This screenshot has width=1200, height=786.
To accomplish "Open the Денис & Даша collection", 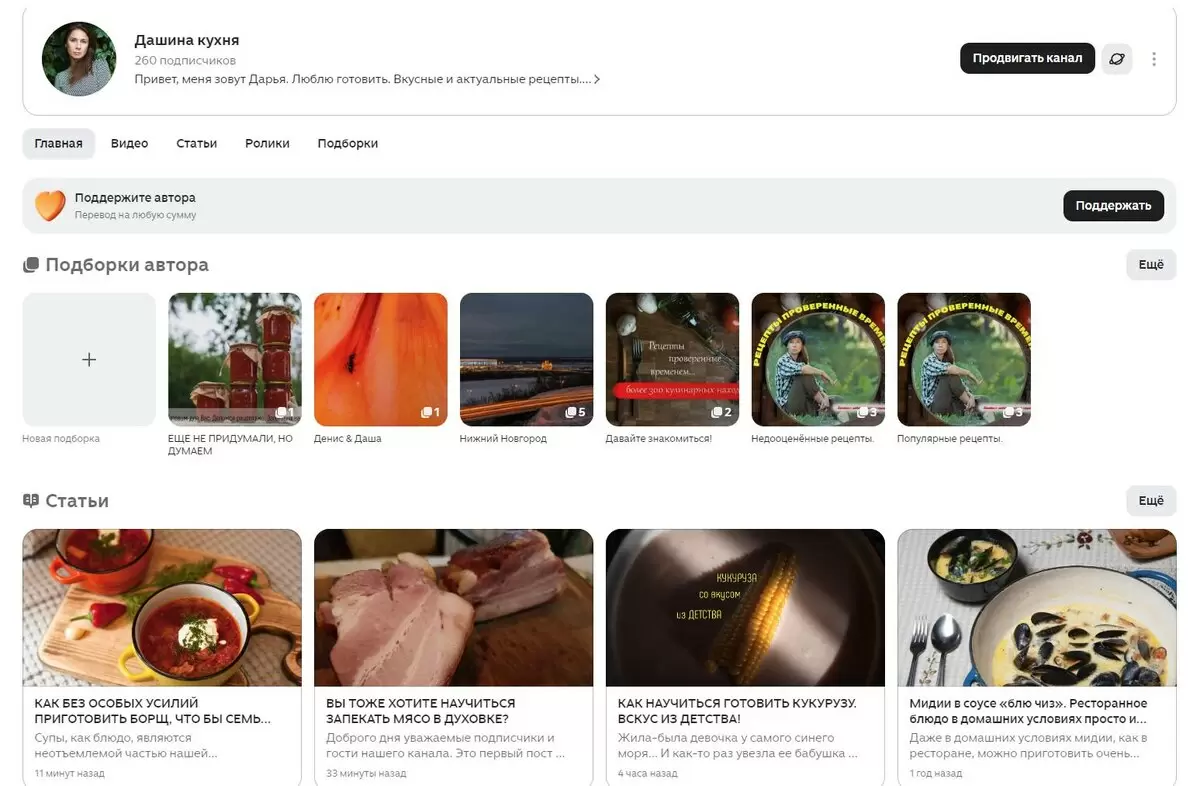I will (380, 360).
